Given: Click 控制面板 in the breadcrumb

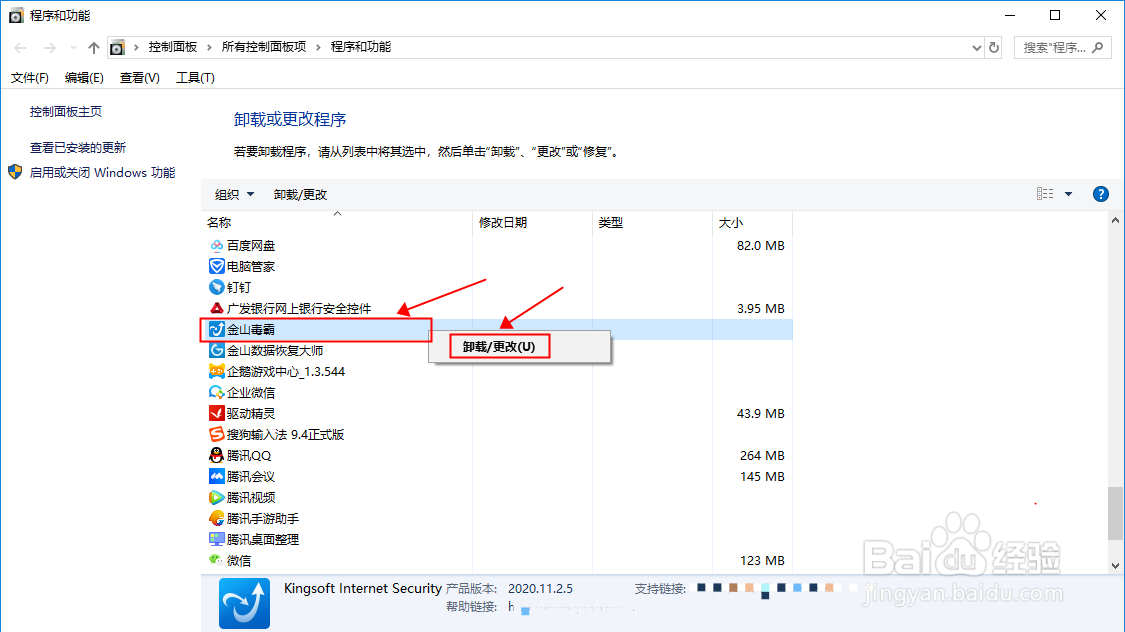Looking at the screenshot, I should (172, 47).
